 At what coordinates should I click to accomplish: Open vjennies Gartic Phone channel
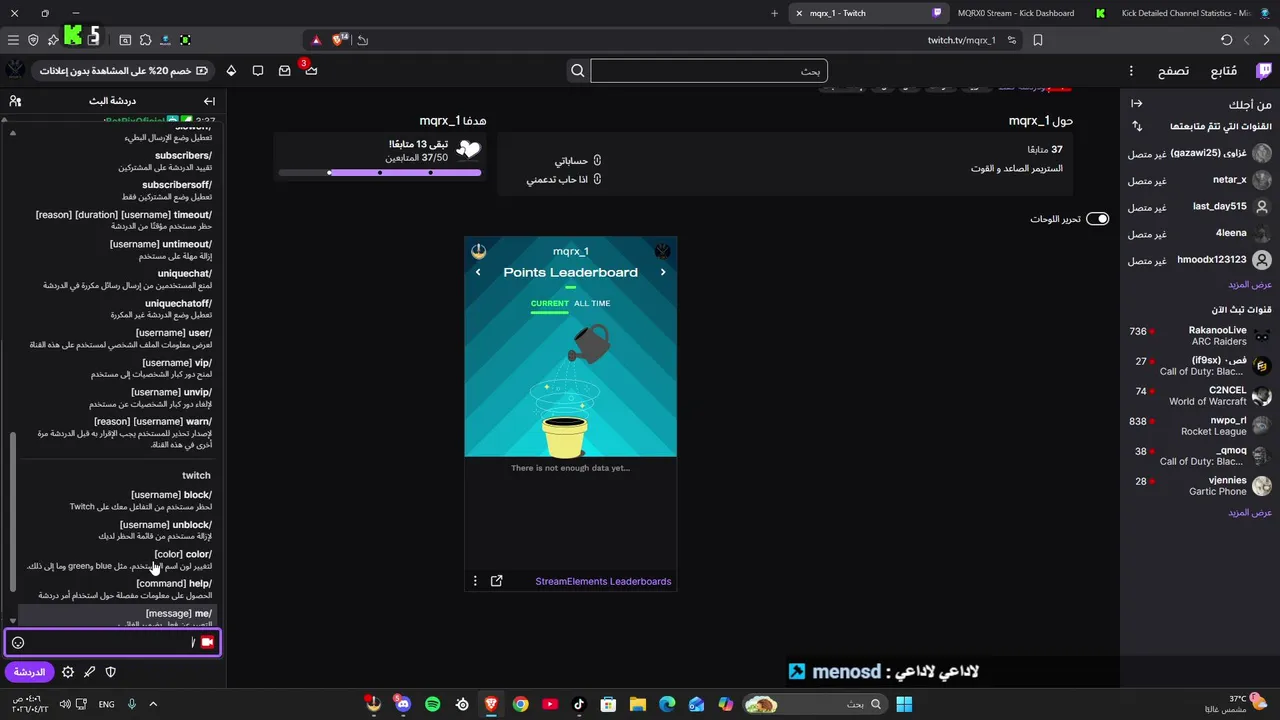[1200, 486]
